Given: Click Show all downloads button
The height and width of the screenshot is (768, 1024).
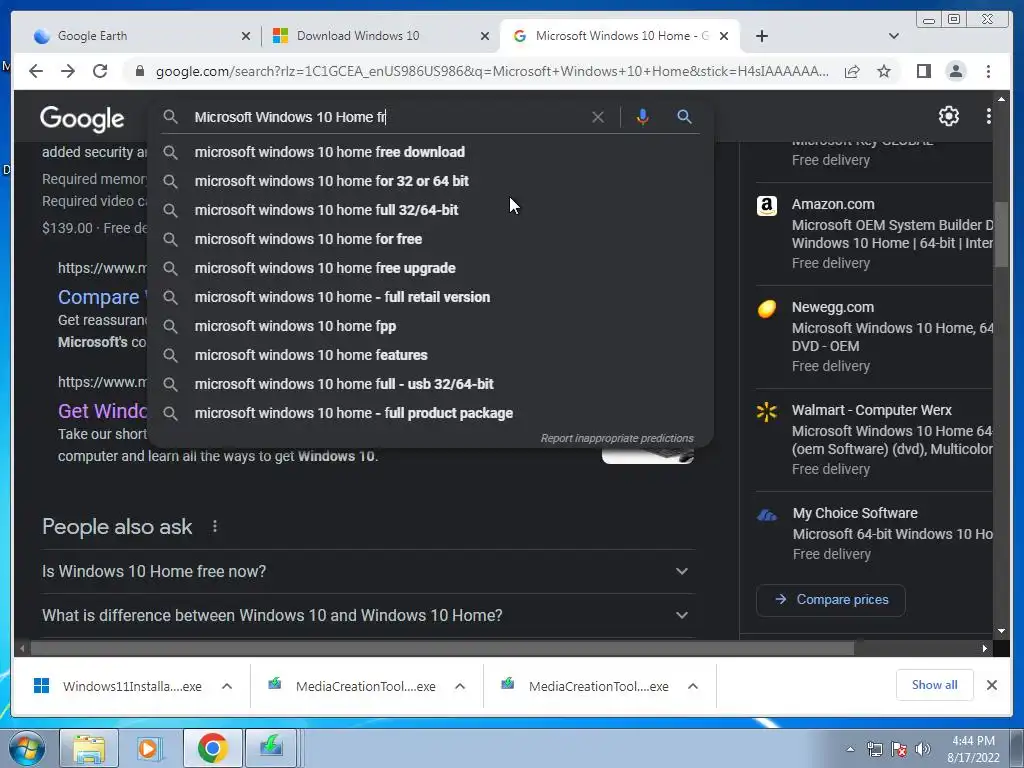Looking at the screenshot, I should (935, 685).
